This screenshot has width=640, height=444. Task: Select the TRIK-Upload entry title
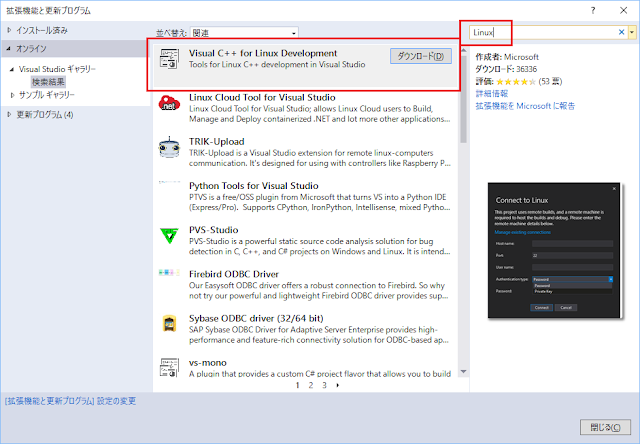coord(217,142)
